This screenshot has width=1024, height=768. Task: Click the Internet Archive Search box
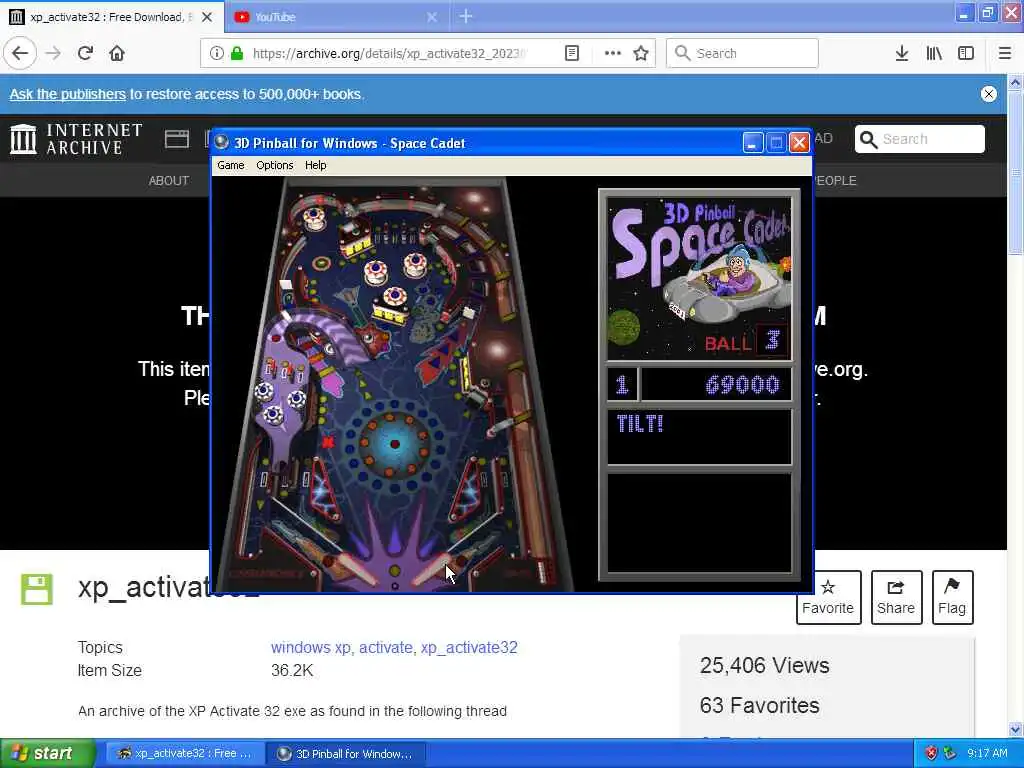click(920, 139)
